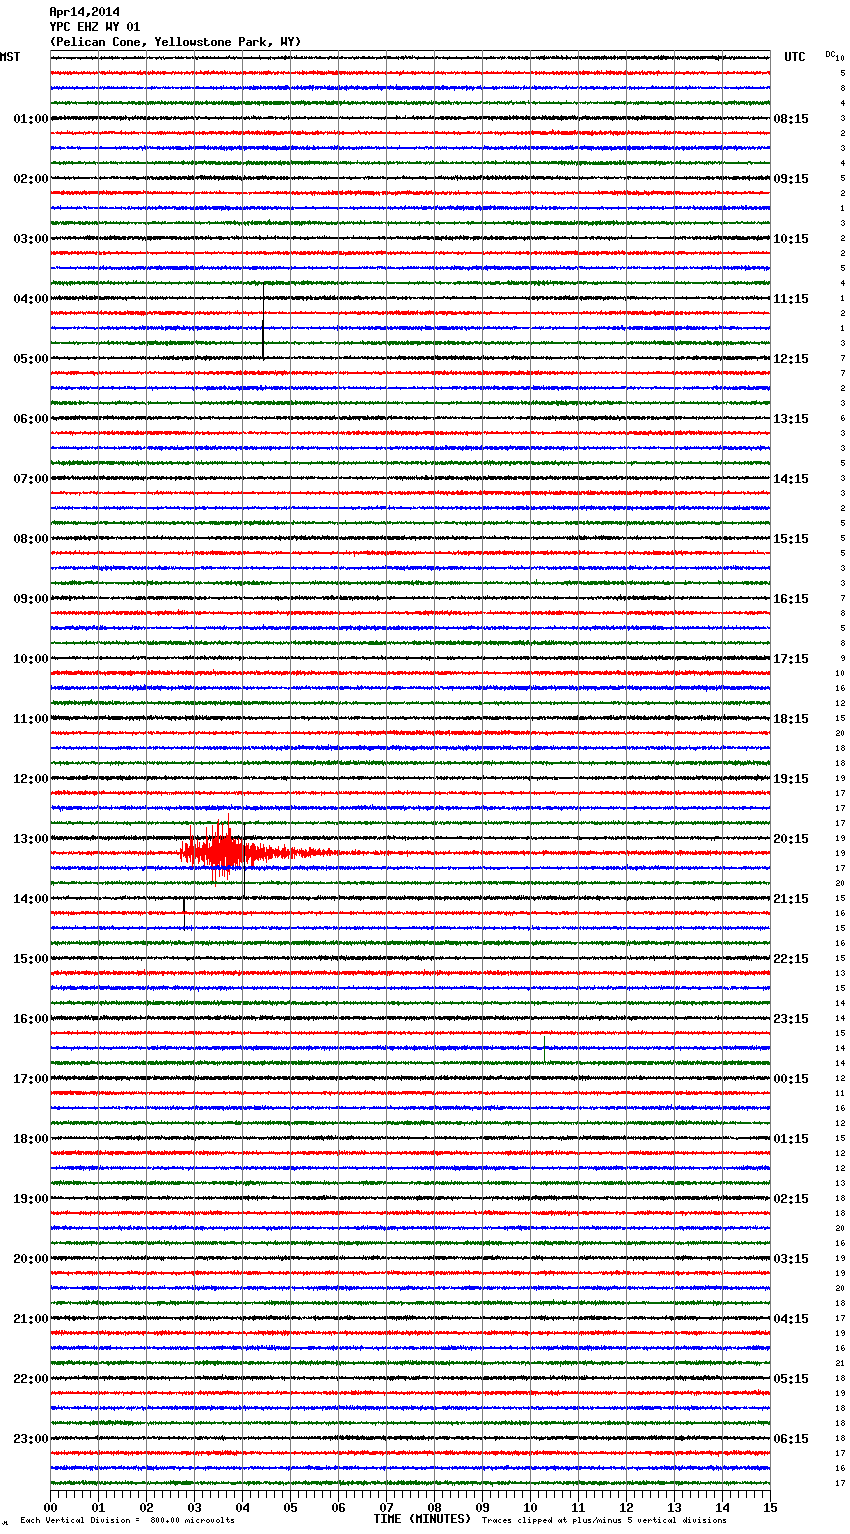Viewport: 850px width, 1534px height.
Task: Choose the 20:00 MST time label
Action: coord(31,1259)
